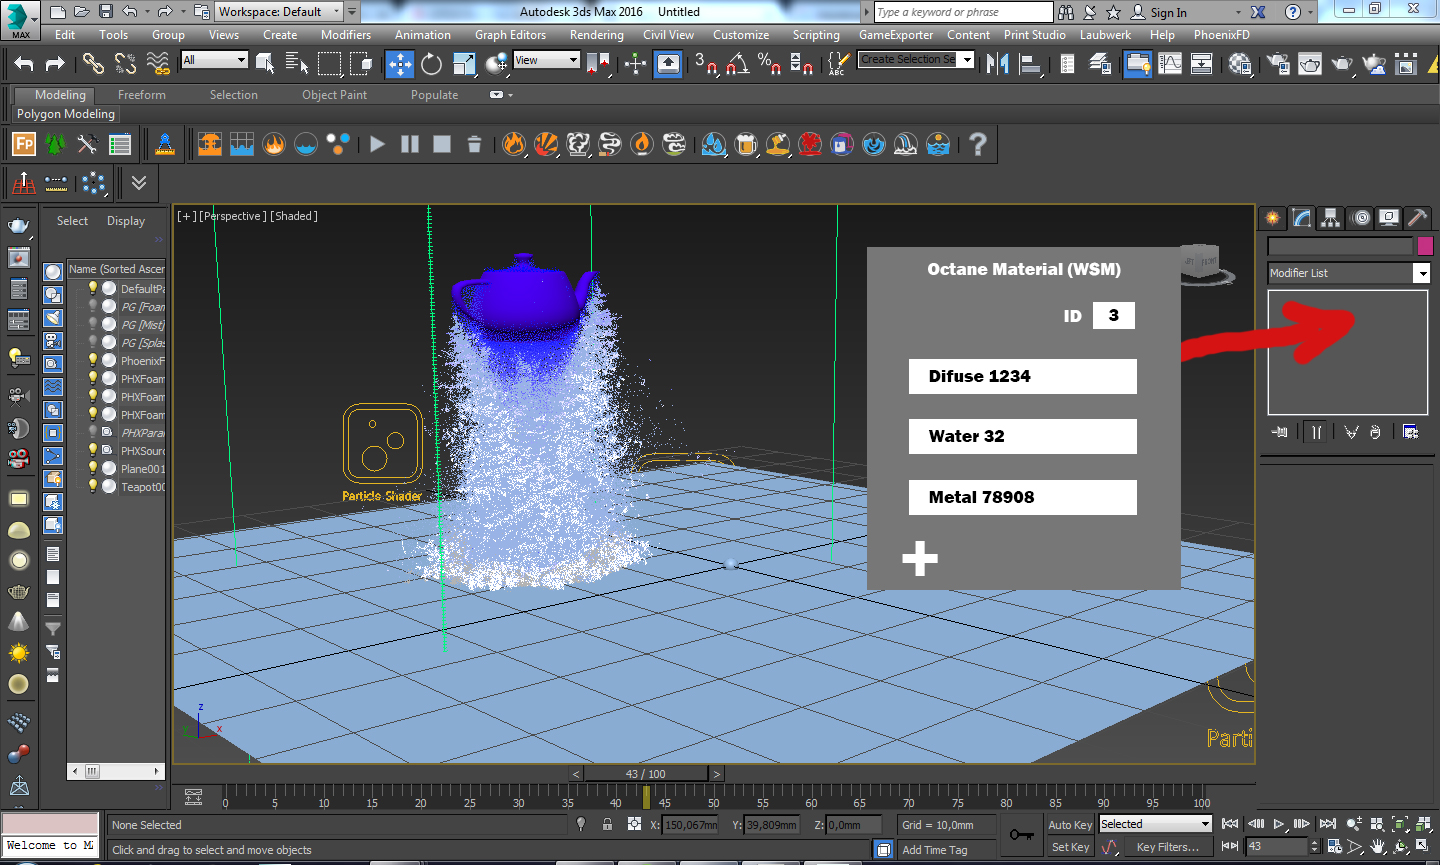
Task: Click the Difuse 1234 material entry
Action: click(x=1023, y=376)
